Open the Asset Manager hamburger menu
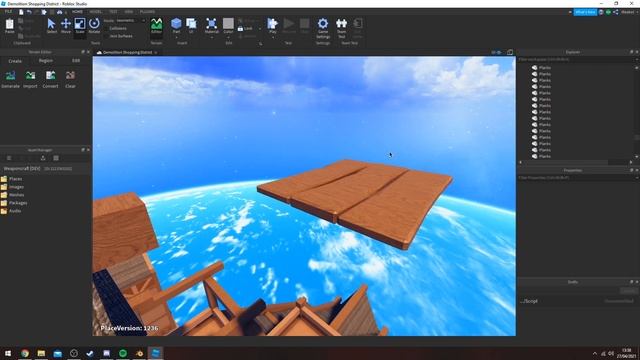The width and height of the screenshot is (640, 360). point(9,158)
